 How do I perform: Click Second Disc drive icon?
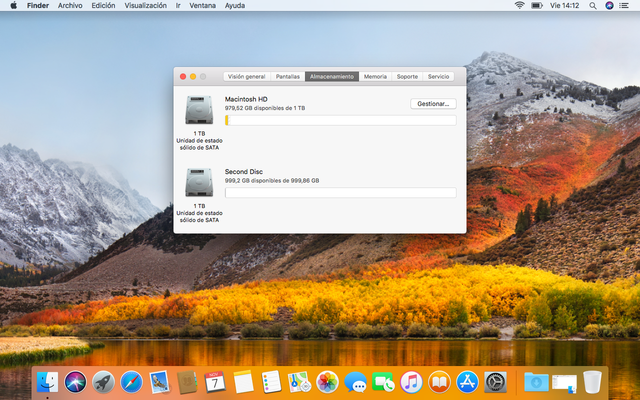pos(199,182)
